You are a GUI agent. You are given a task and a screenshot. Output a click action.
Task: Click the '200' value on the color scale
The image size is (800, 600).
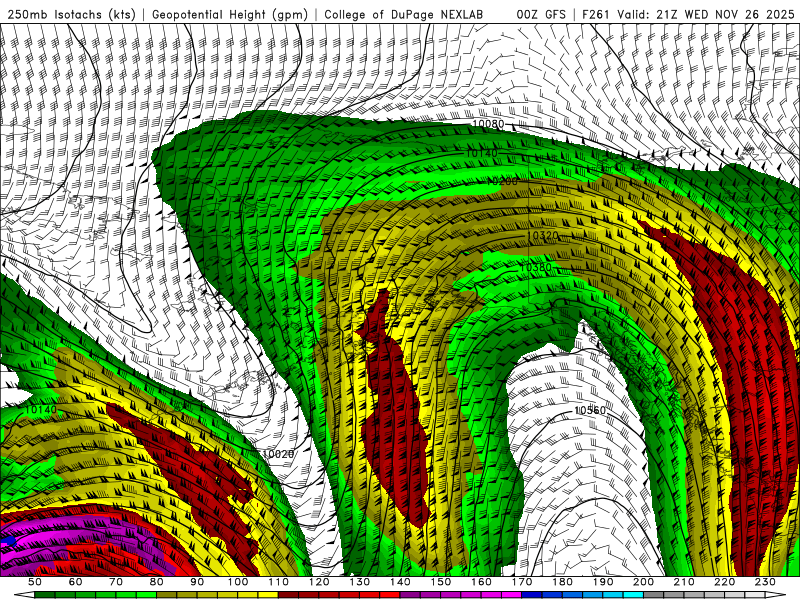point(643,582)
